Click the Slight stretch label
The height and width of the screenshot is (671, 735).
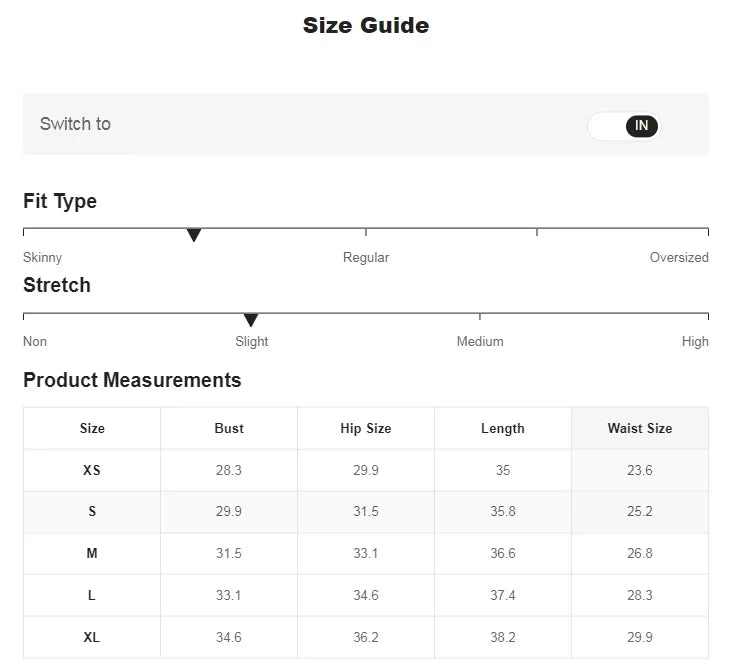[x=251, y=341]
